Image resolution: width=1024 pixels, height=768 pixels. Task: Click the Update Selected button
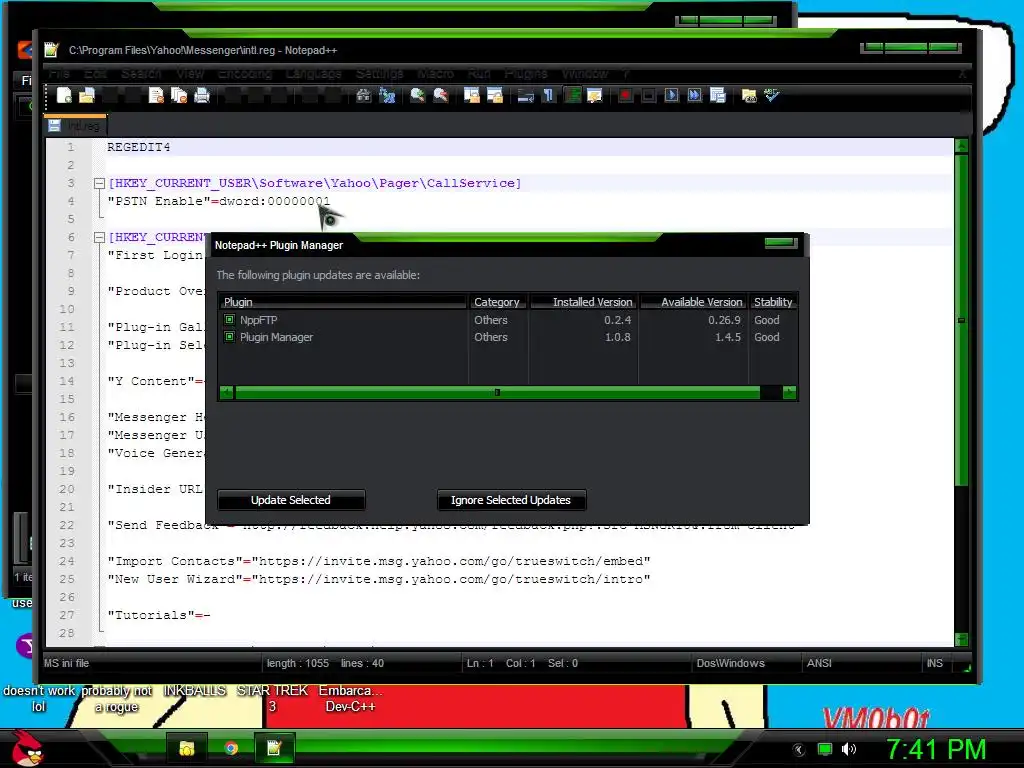291,500
